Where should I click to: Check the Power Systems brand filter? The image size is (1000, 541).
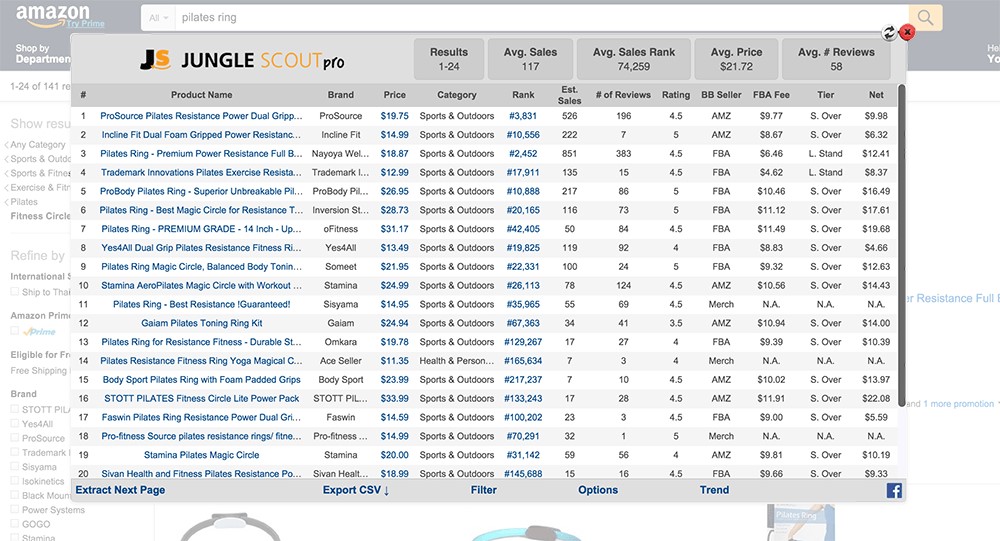tap(15, 509)
